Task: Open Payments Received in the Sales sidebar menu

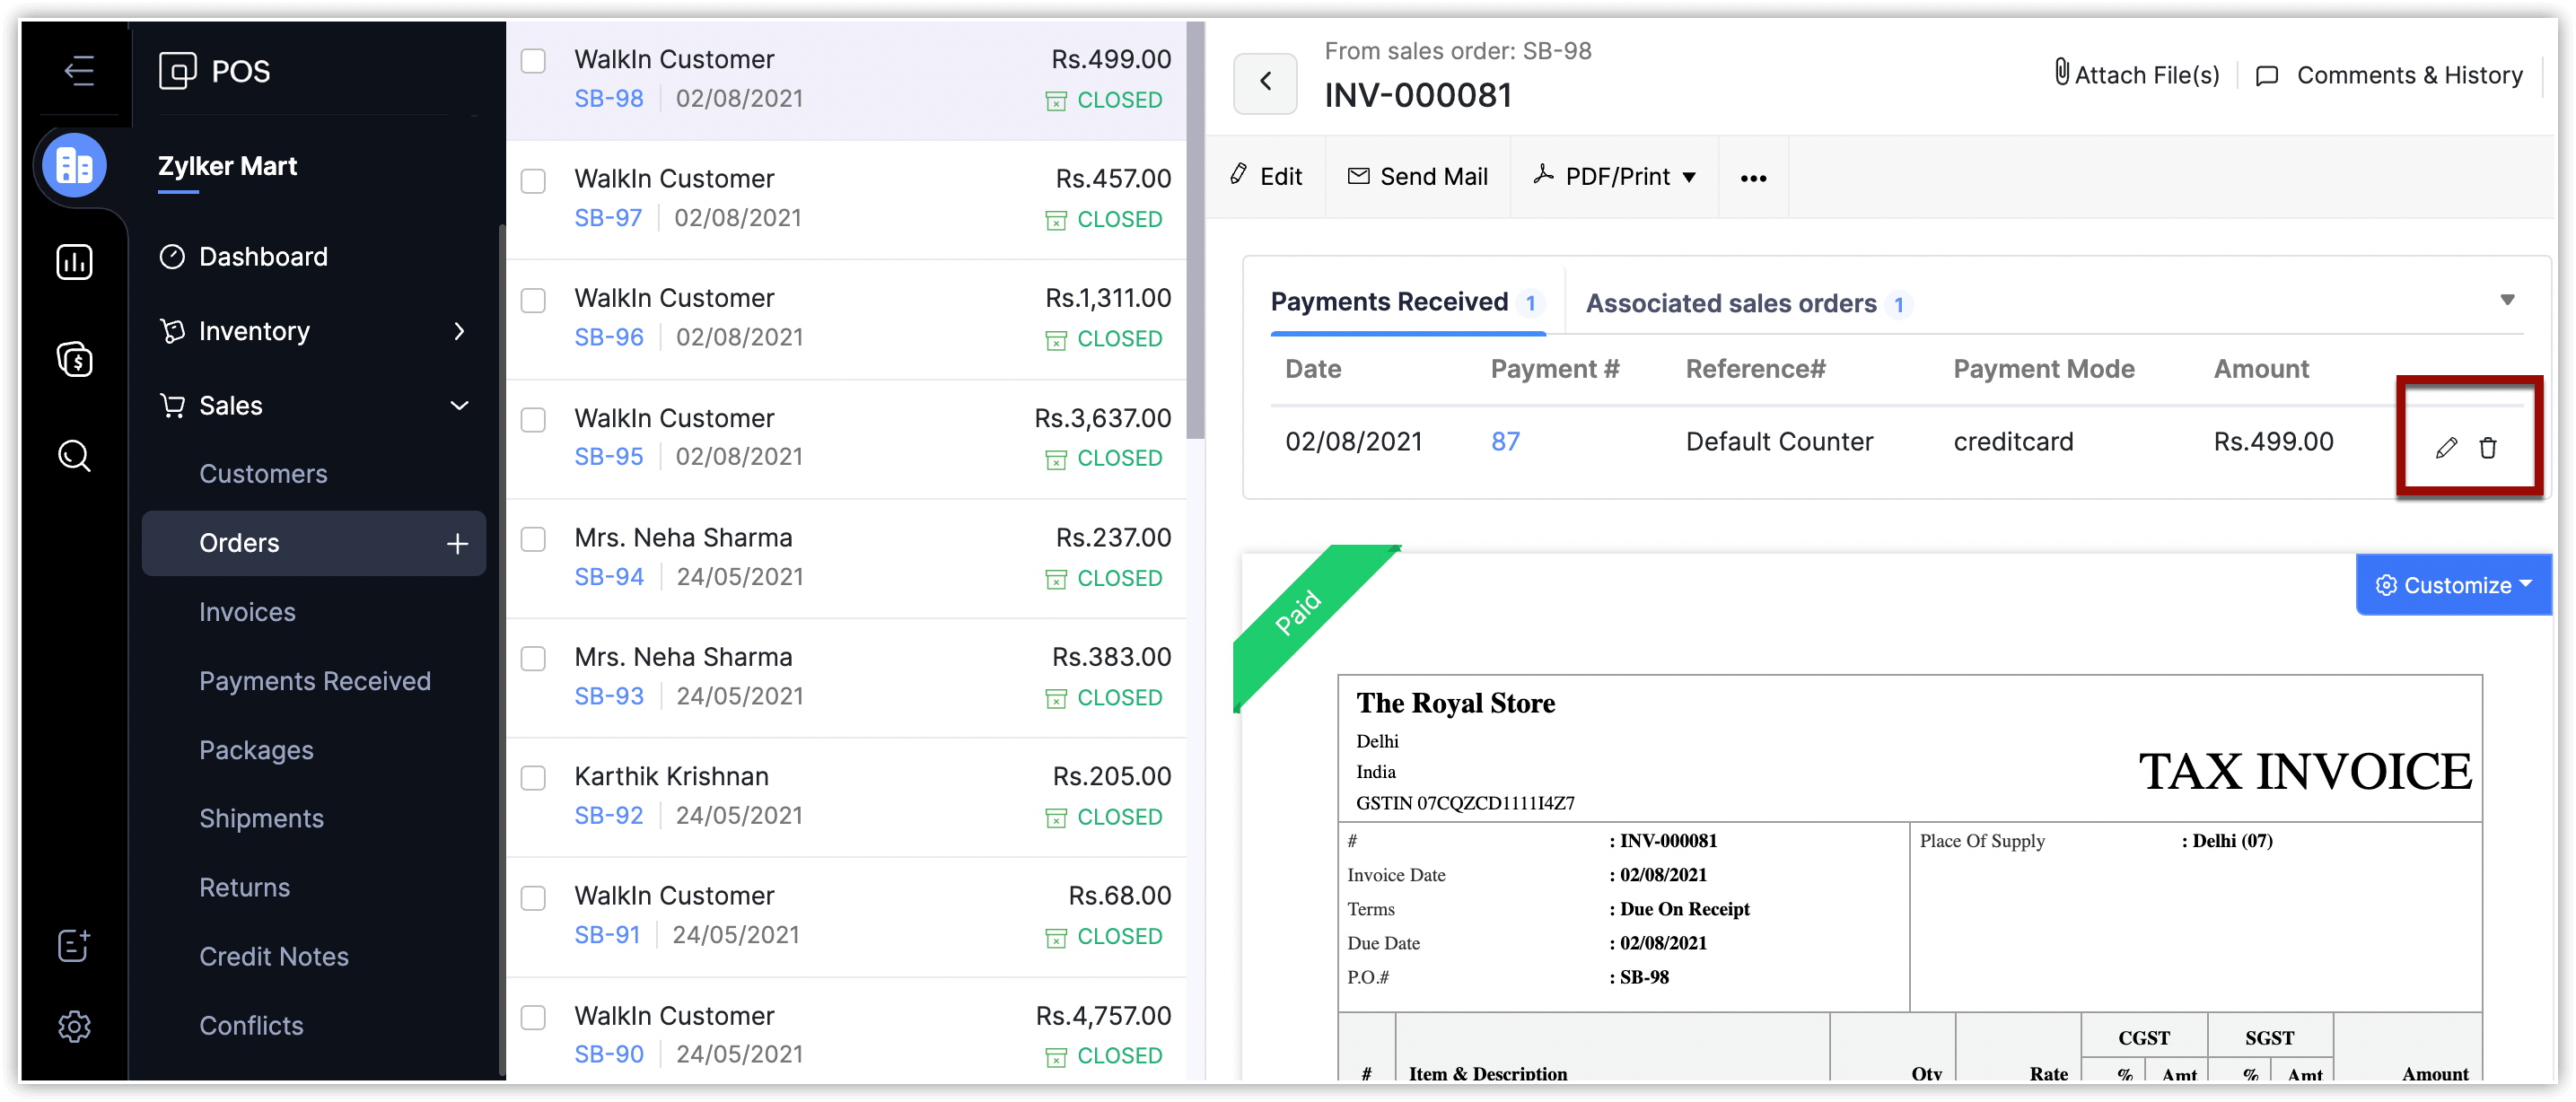Action: point(315,681)
